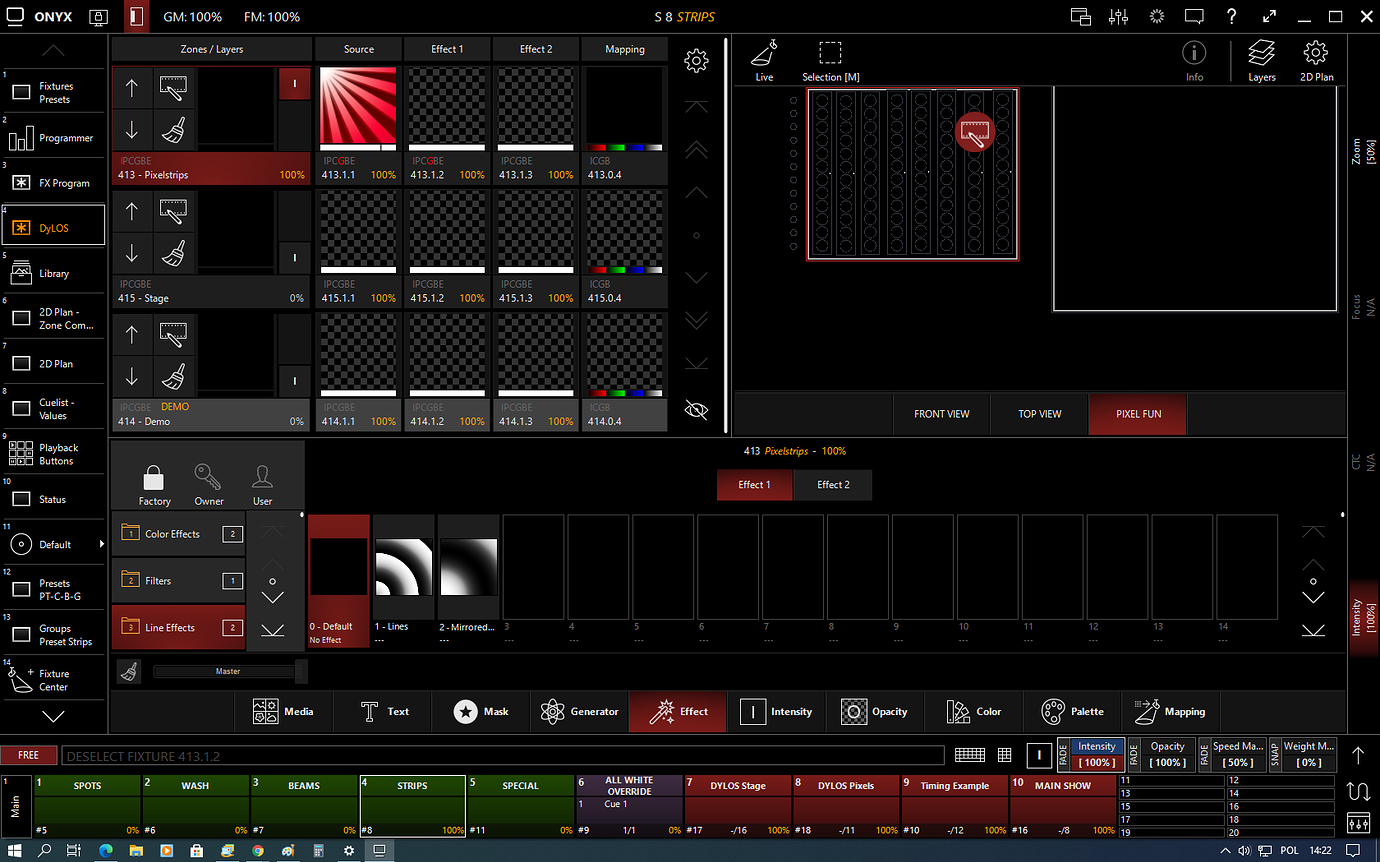This screenshot has width=1380, height=862.
Task: Step down one in zone list
Action: click(696, 277)
